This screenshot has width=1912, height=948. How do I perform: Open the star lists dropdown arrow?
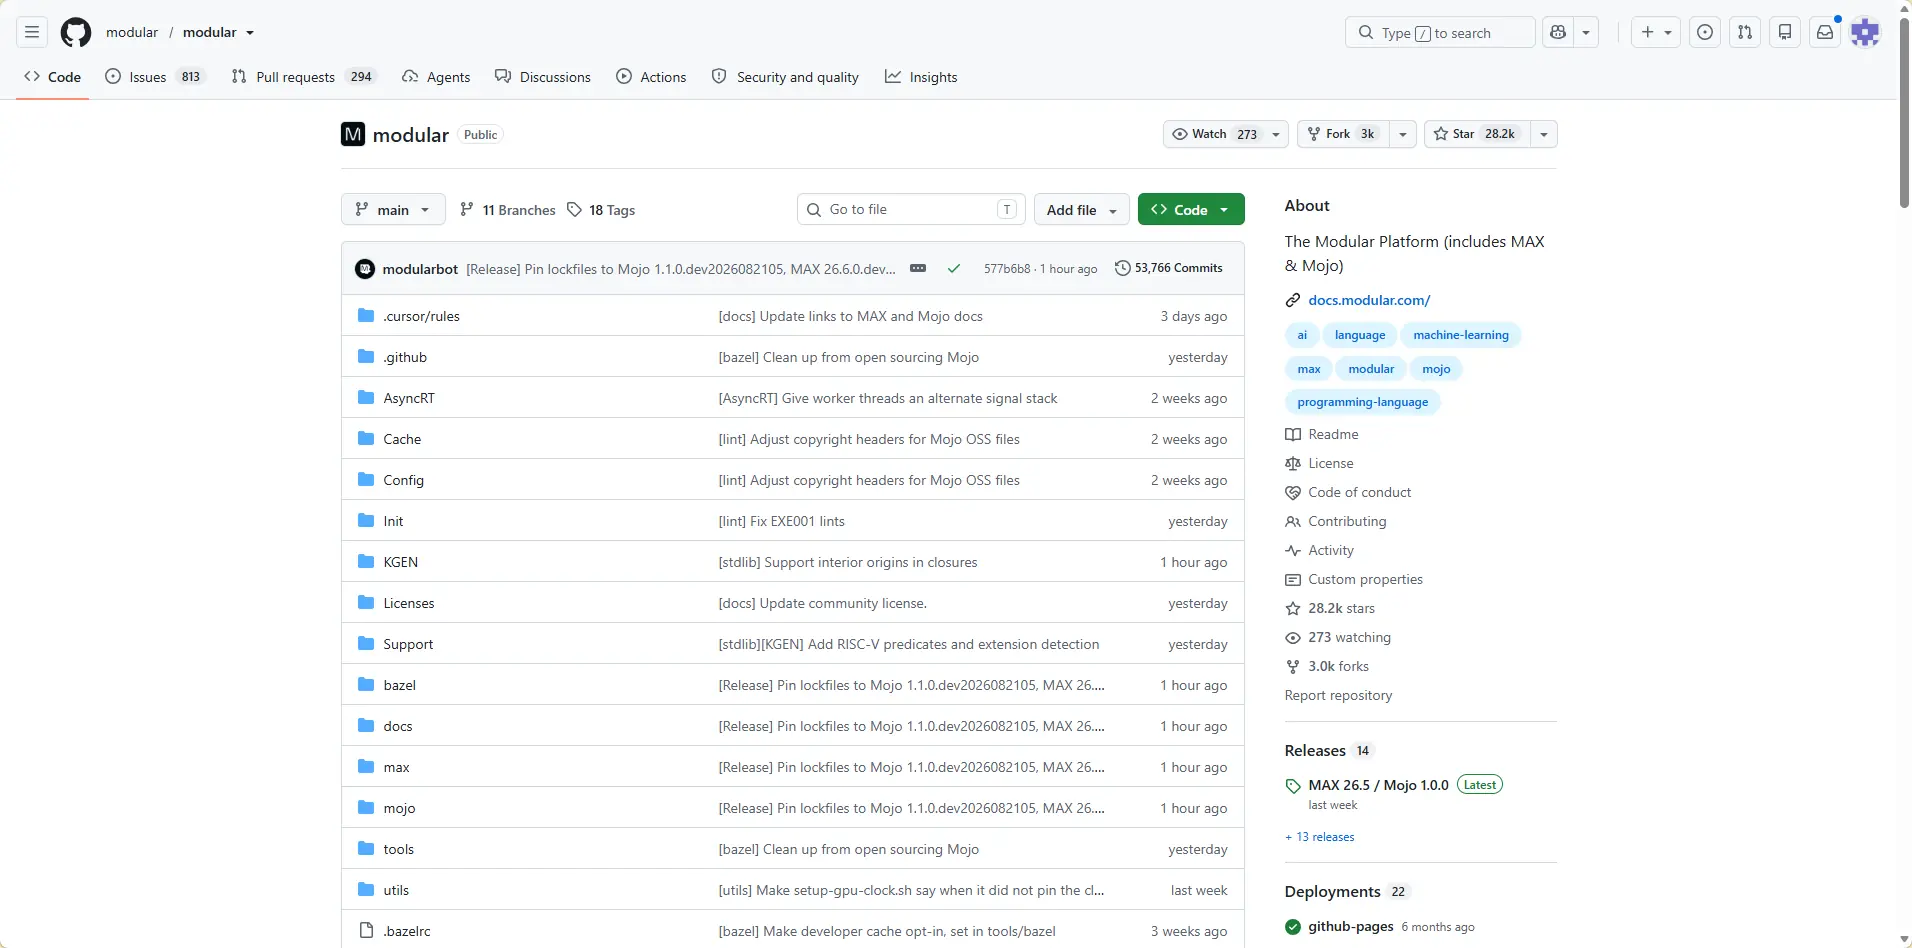[1544, 134]
